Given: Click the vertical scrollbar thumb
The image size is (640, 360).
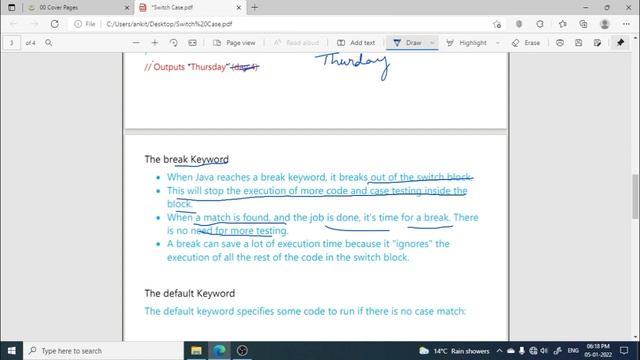Looking at the screenshot, I should 635,197.
